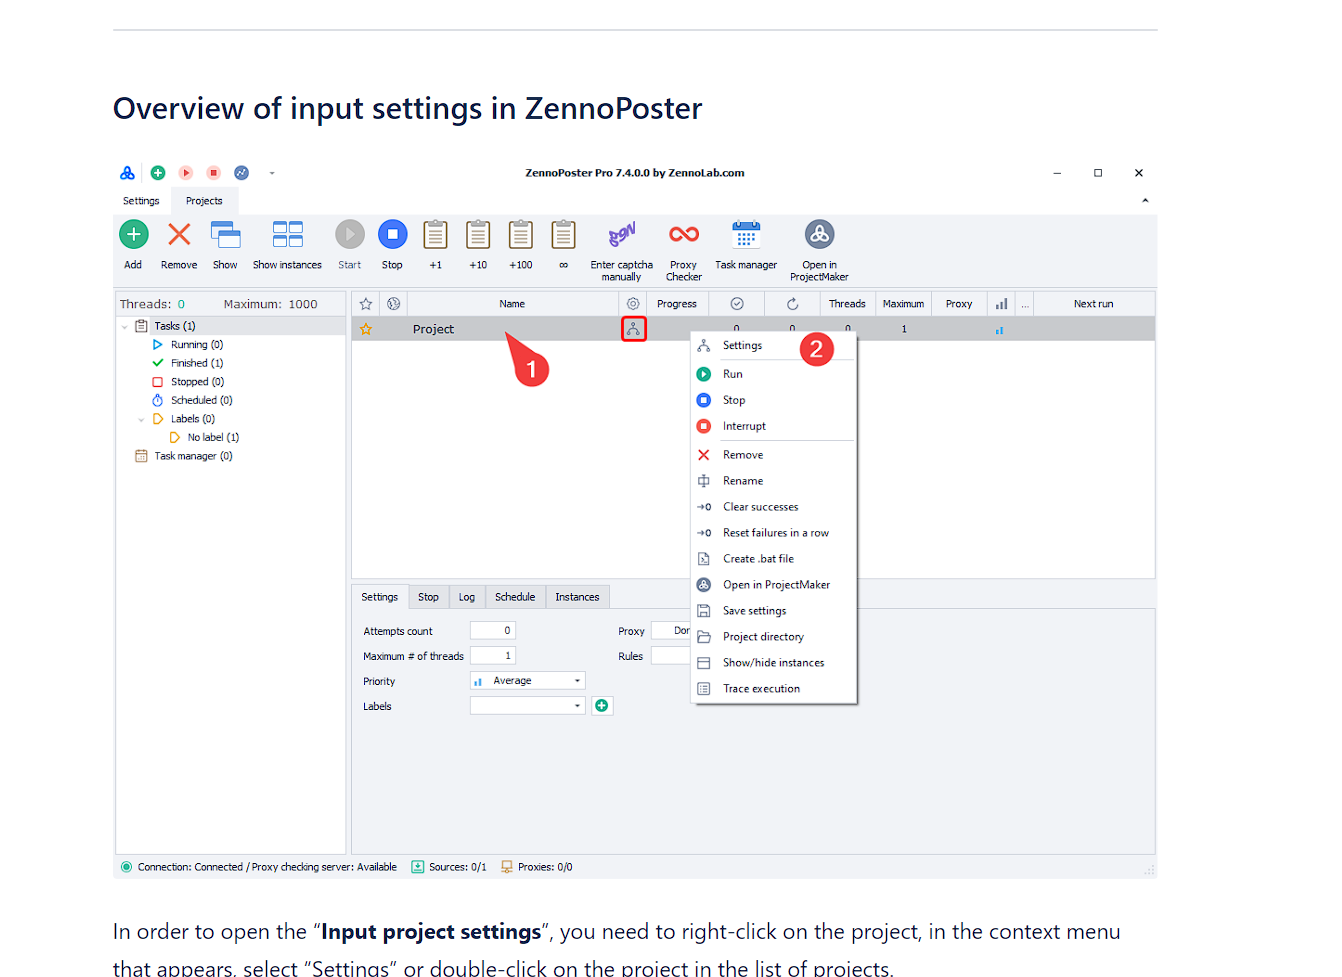1342x977 pixels.
Task: Collapse the ribbon using the top-right arrow
Action: [1145, 201]
